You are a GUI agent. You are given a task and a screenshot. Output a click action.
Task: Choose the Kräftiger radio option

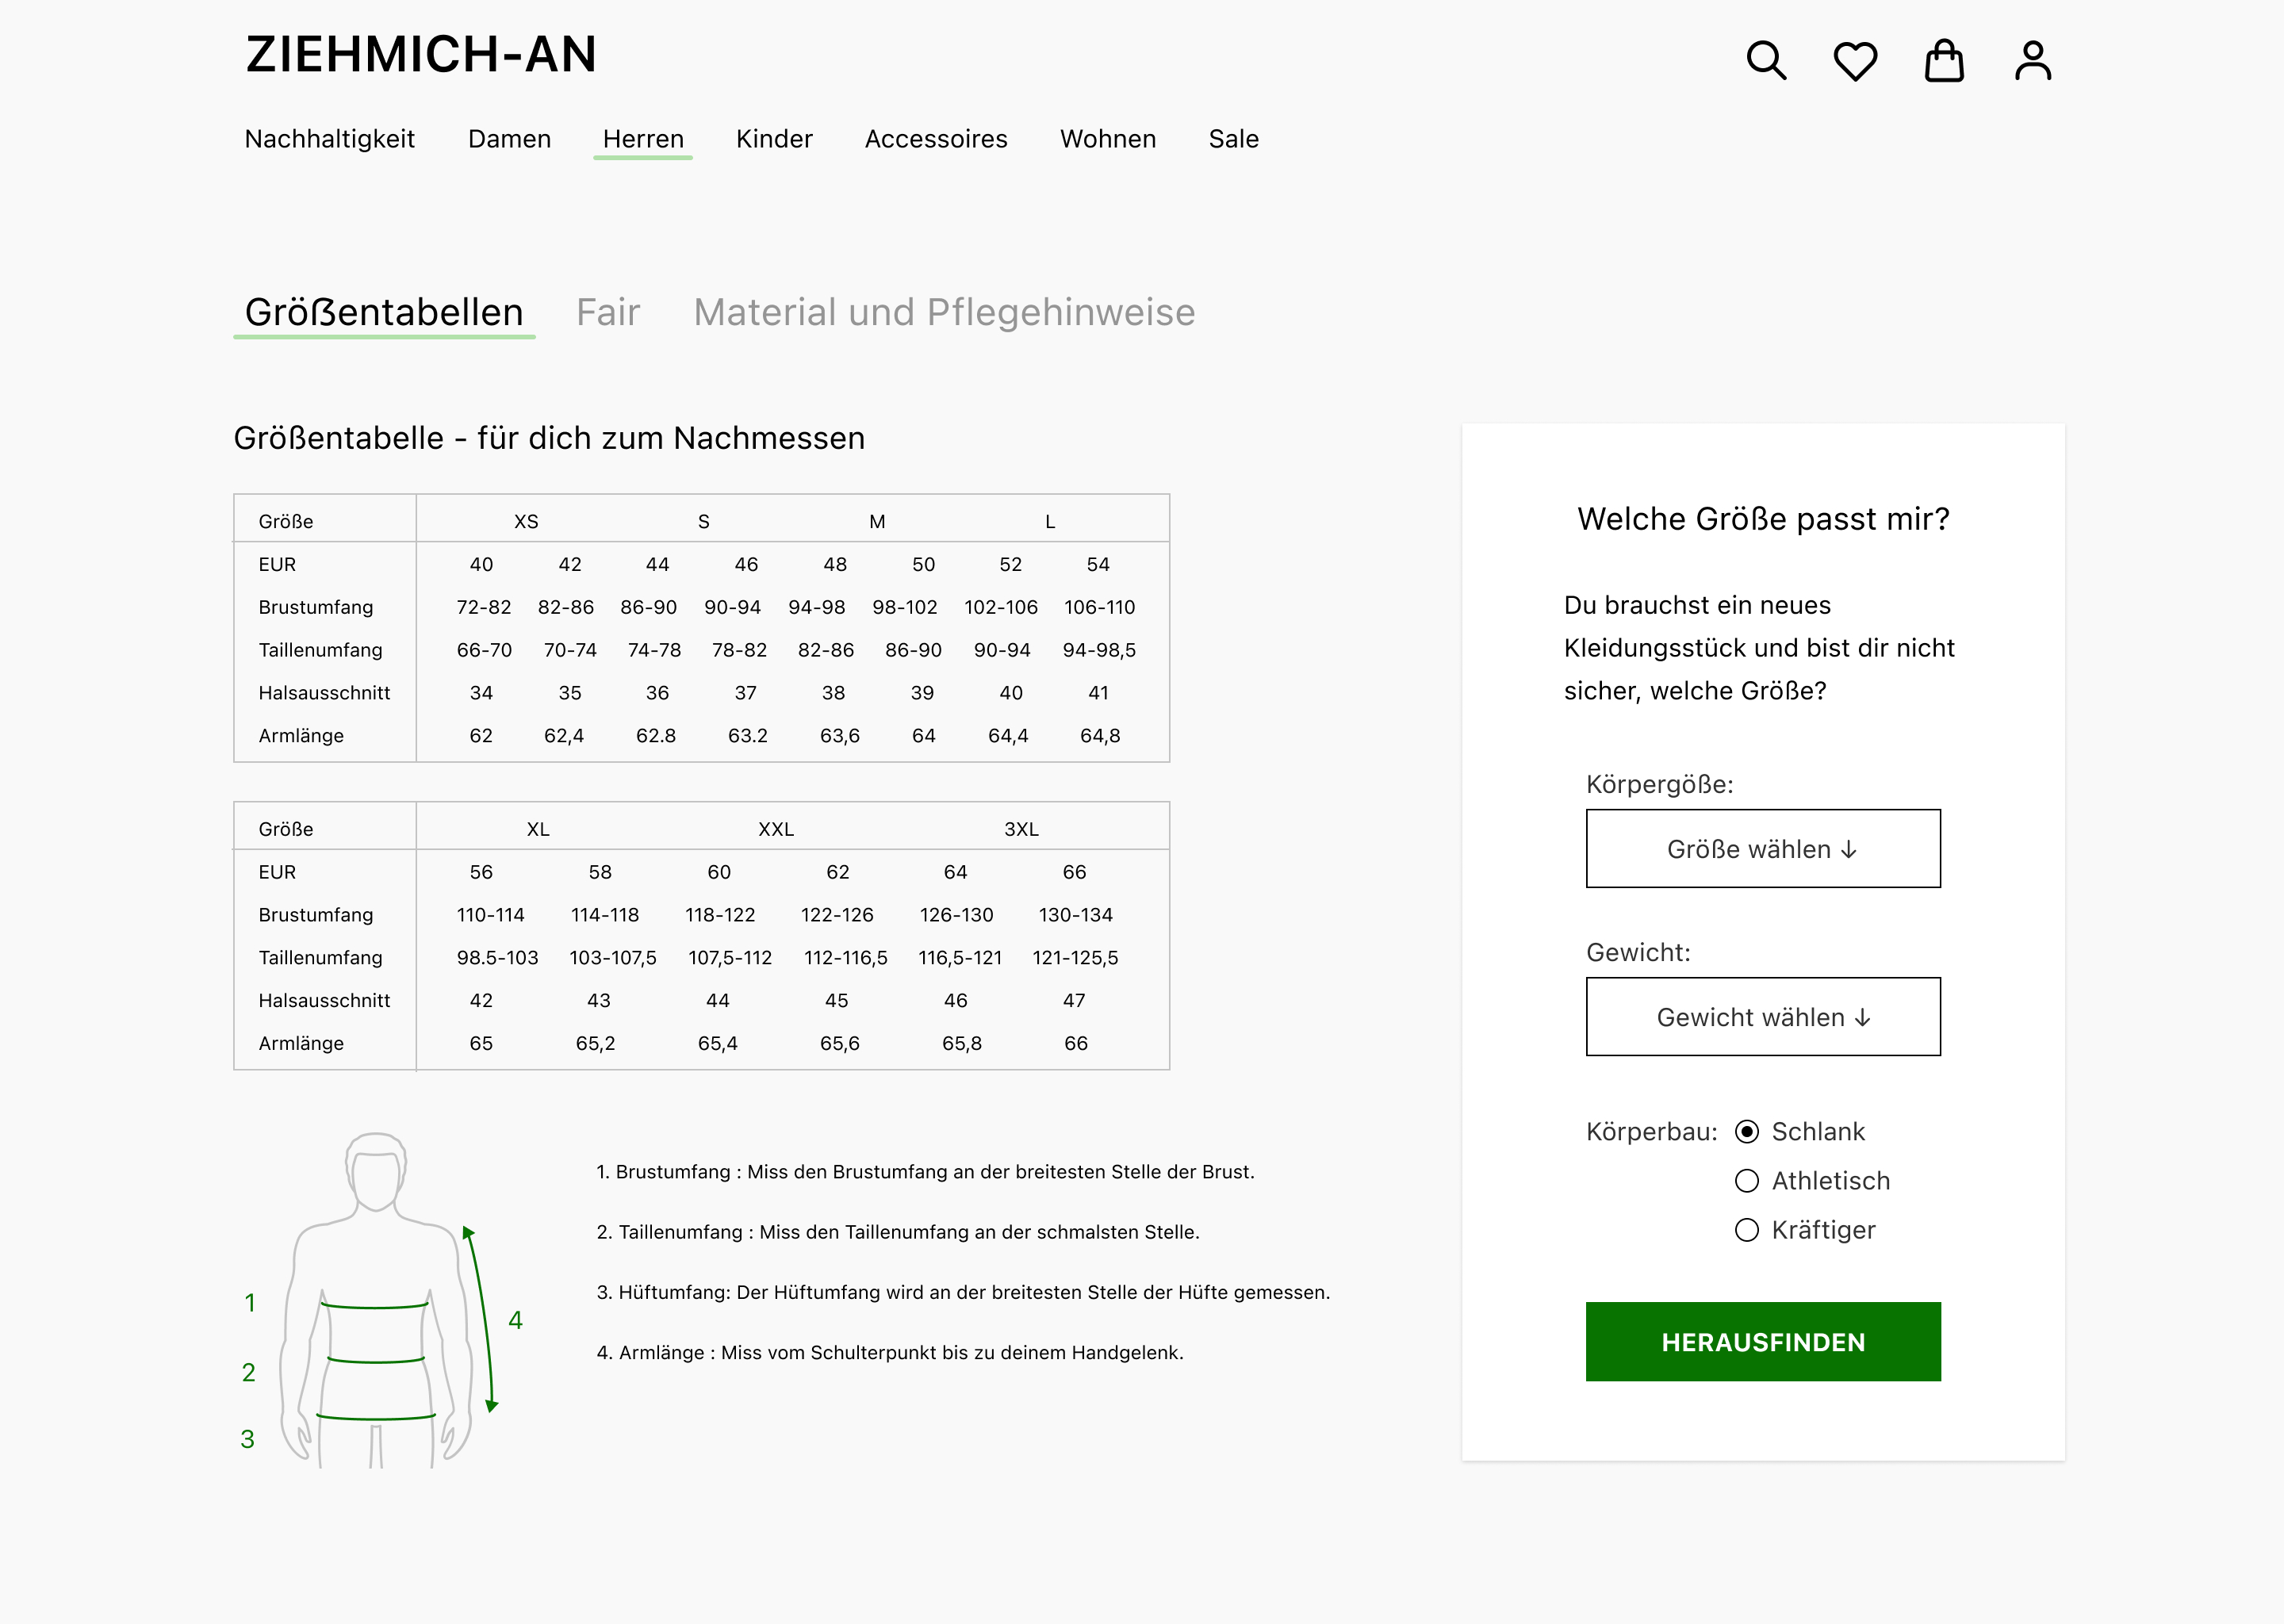[1747, 1230]
